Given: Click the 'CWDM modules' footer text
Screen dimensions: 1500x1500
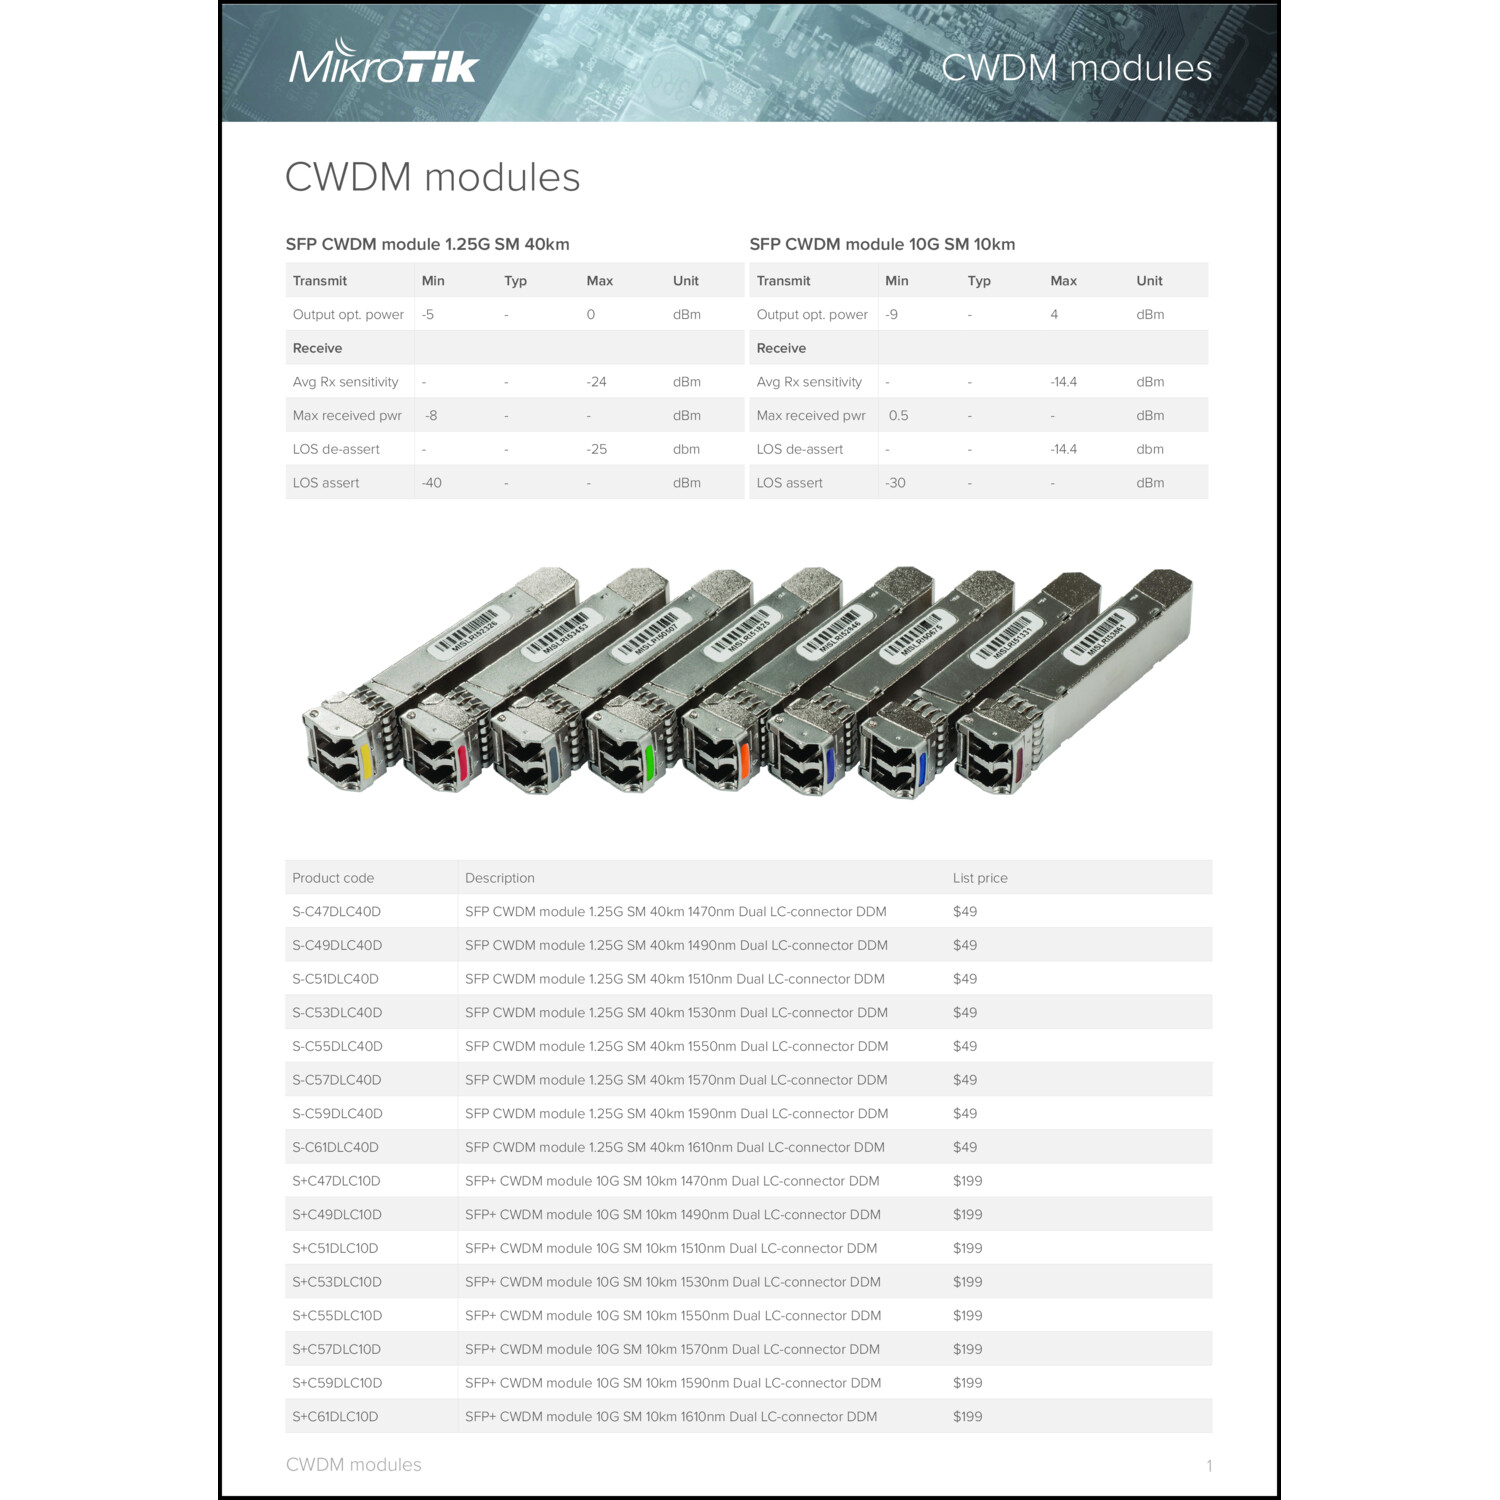Looking at the screenshot, I should [x=353, y=1464].
